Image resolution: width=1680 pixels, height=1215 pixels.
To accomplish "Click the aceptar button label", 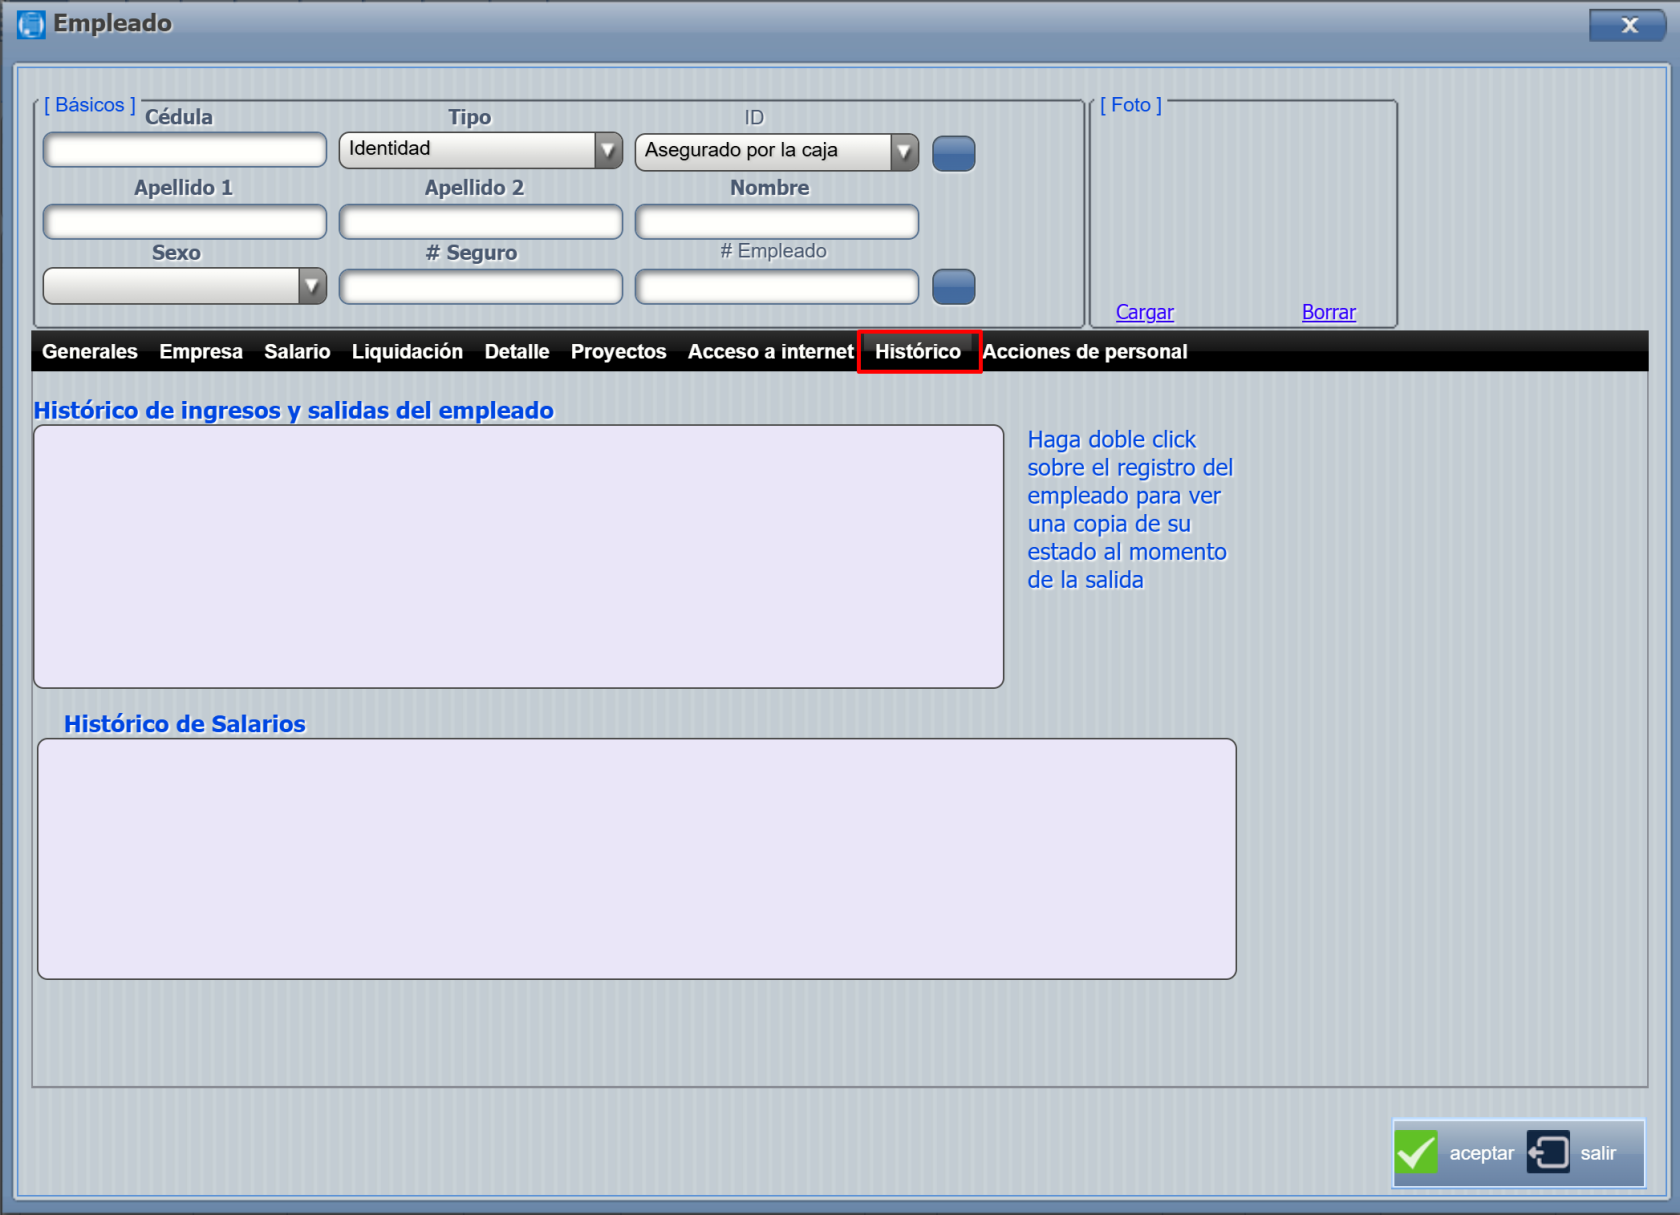I will 1481,1153.
